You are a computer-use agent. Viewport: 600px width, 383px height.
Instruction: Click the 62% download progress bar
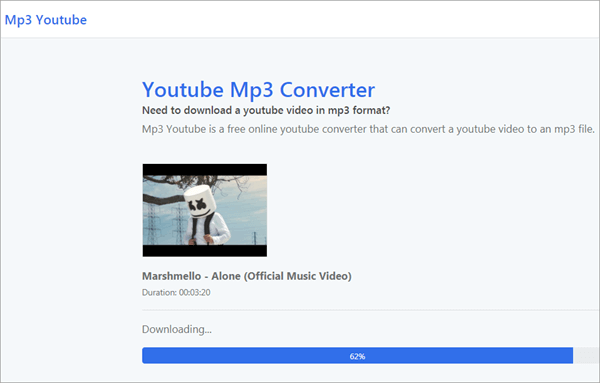[x=370, y=356]
